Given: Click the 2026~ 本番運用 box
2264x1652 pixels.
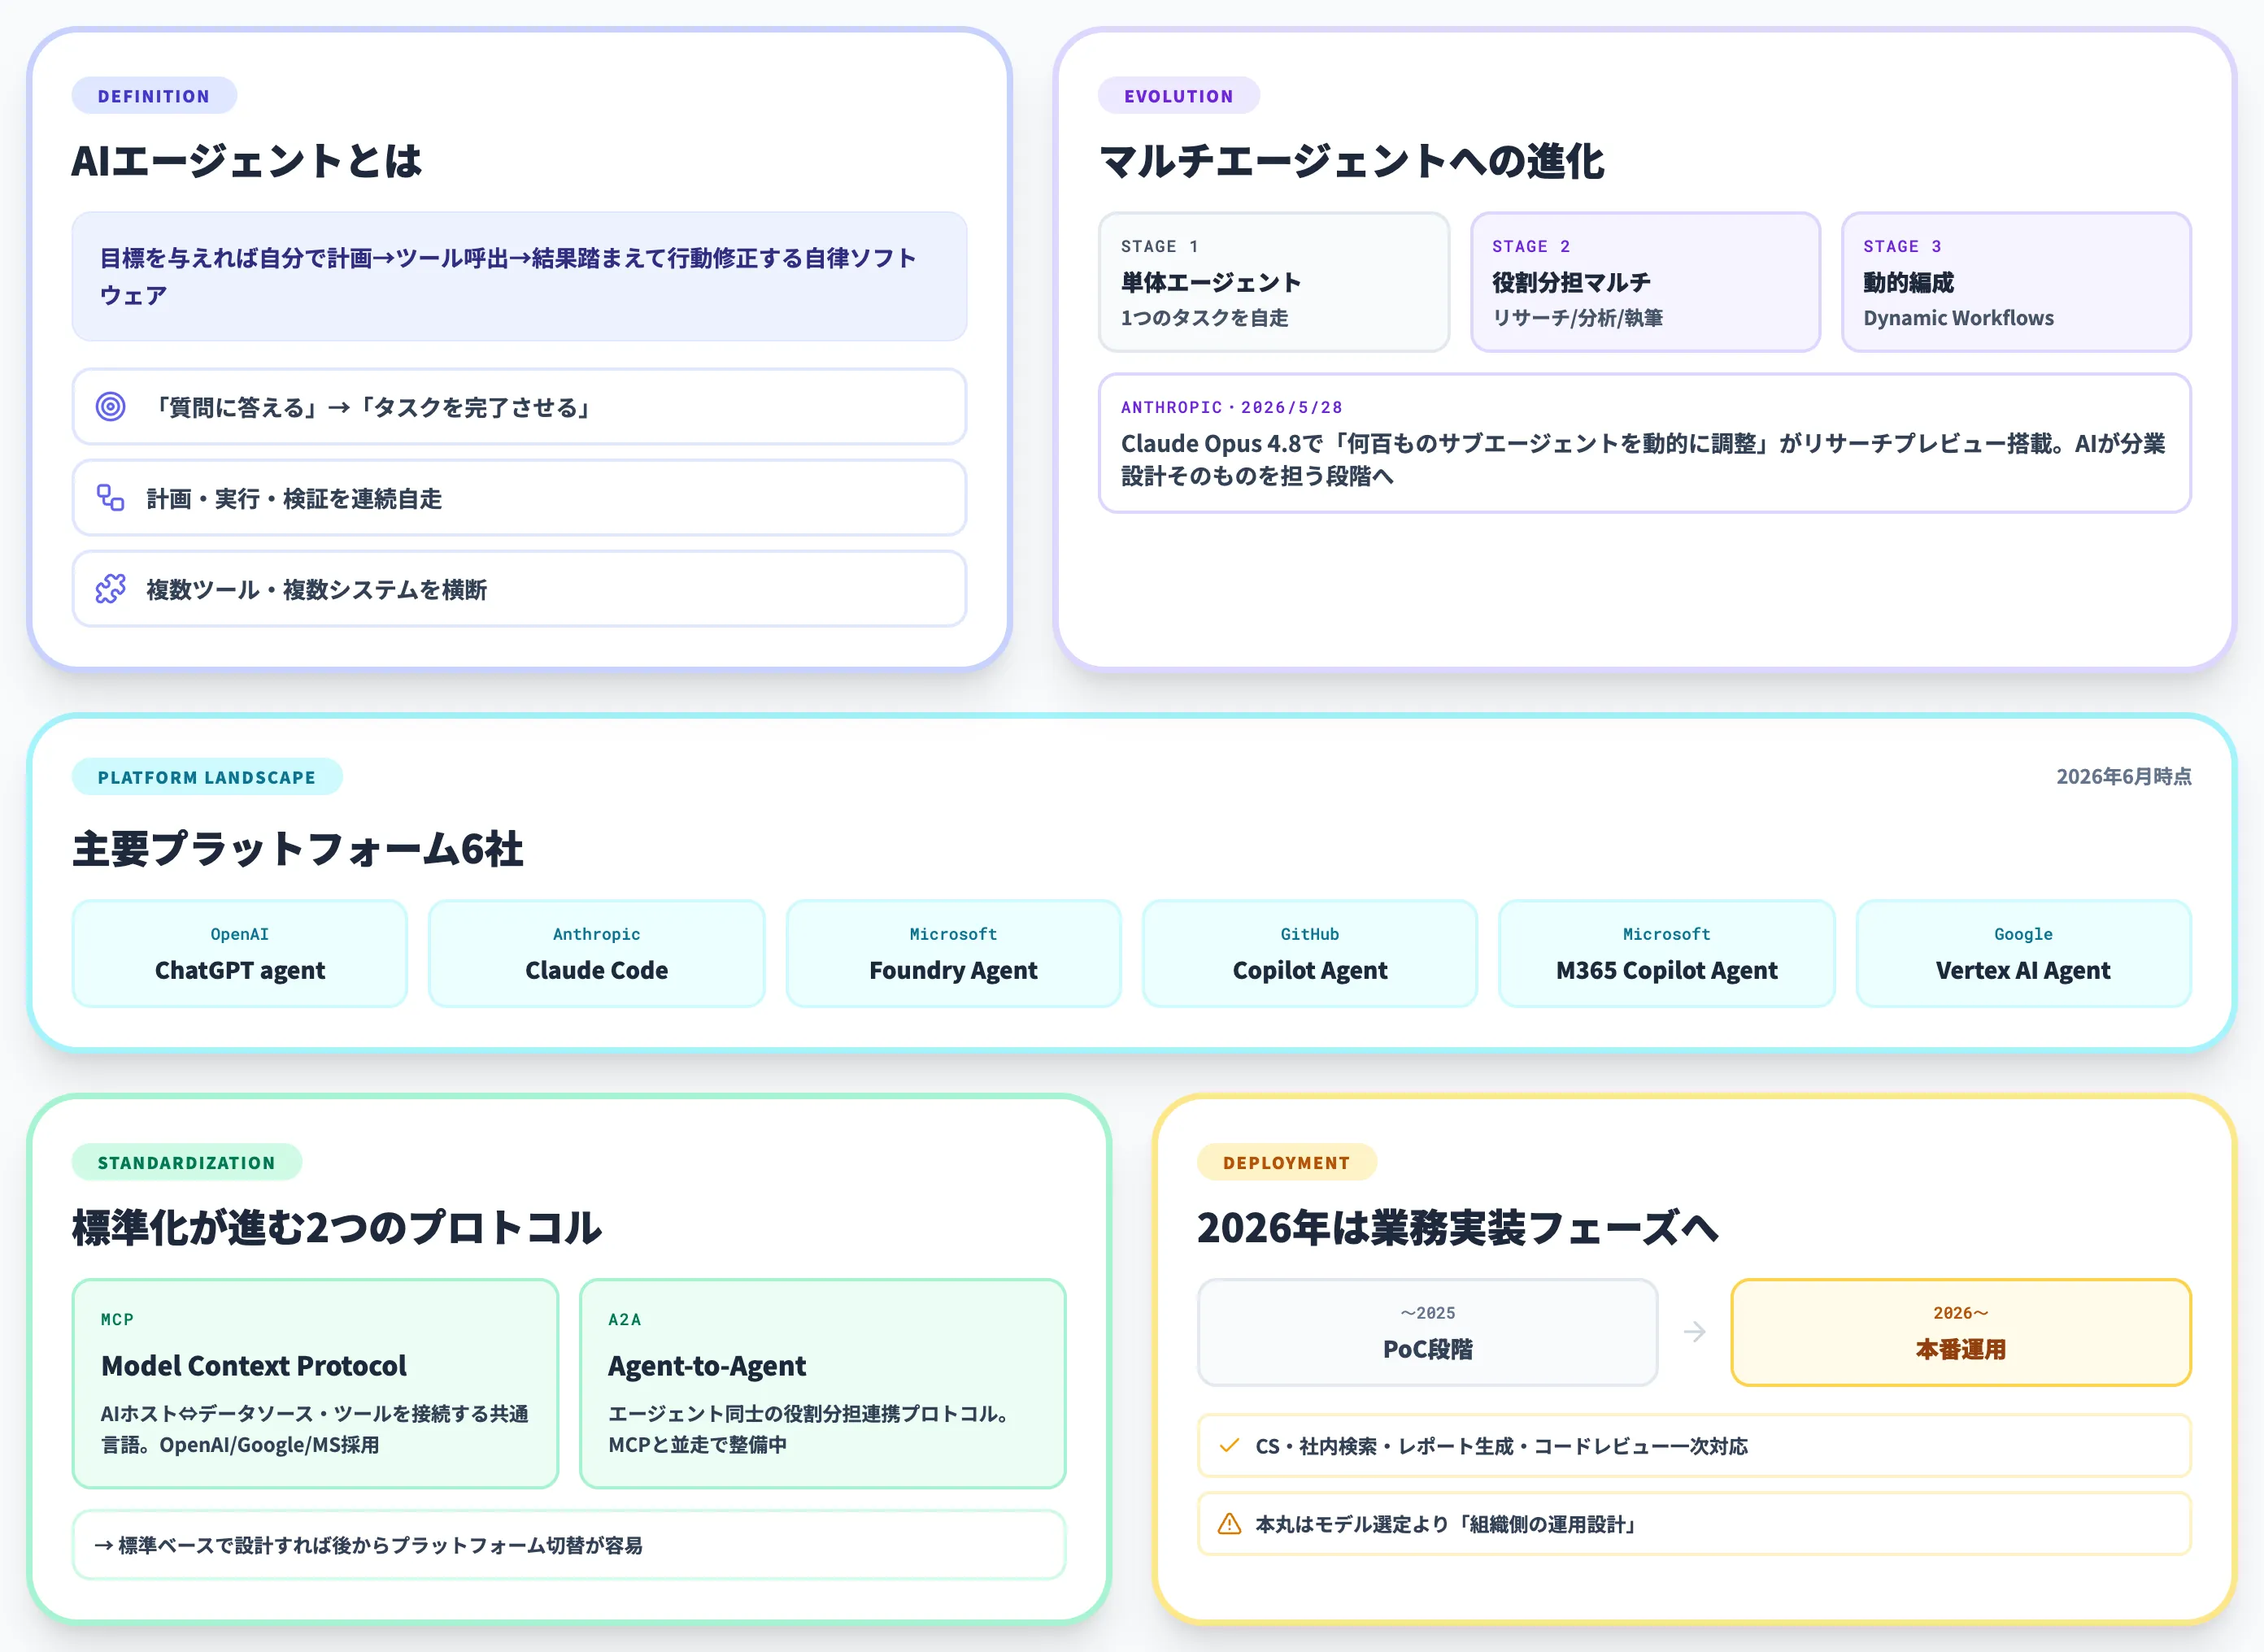Looking at the screenshot, I should (x=1961, y=1332).
